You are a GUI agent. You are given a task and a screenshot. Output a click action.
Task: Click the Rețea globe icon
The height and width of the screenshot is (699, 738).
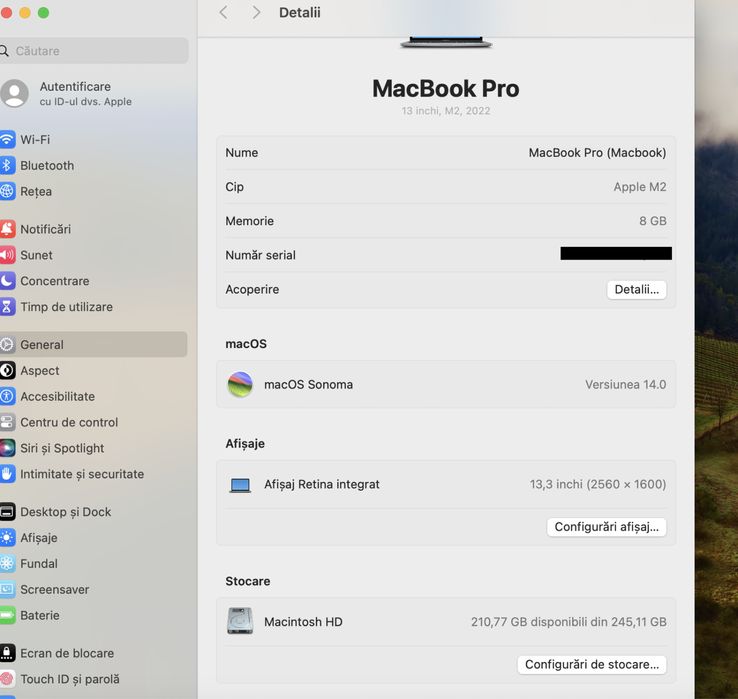[7, 191]
